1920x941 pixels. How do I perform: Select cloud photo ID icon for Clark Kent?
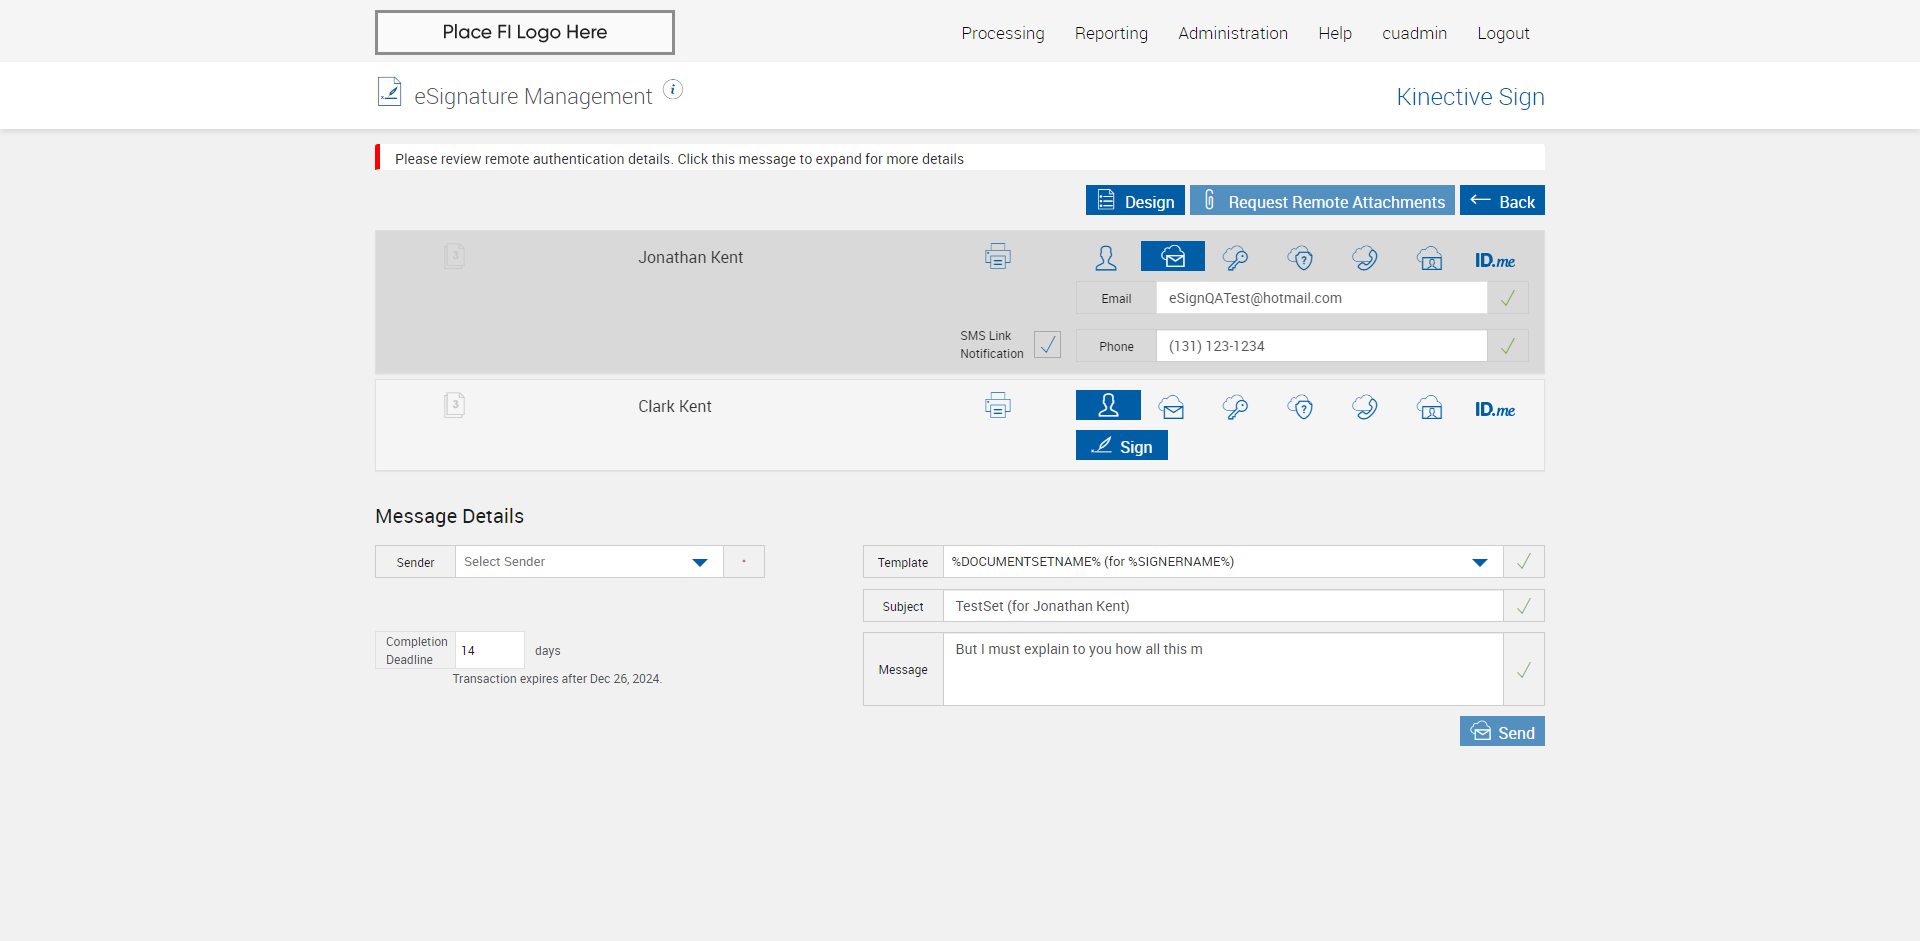click(1430, 407)
